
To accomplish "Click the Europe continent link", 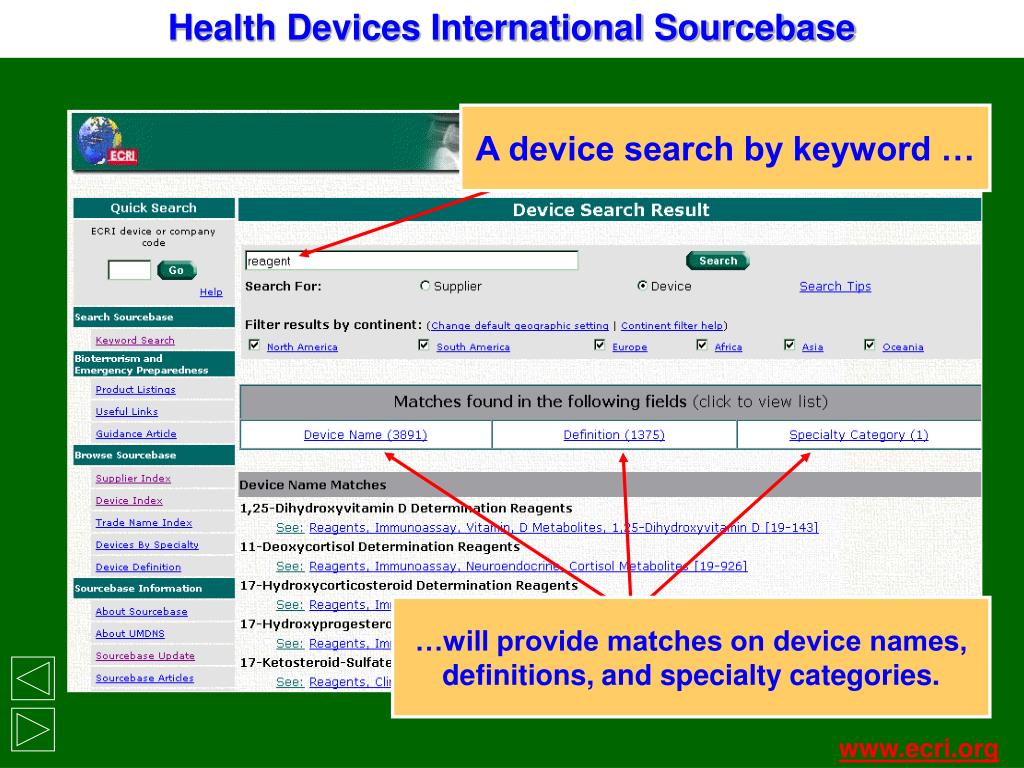I will [630, 347].
